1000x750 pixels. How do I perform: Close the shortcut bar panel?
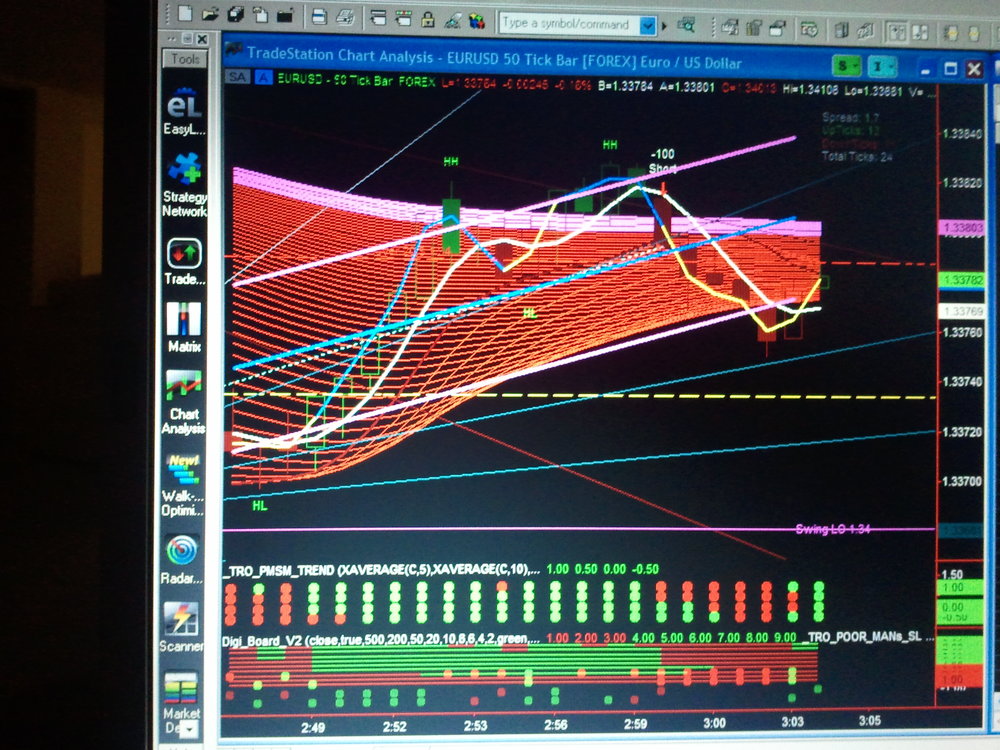click(202, 40)
